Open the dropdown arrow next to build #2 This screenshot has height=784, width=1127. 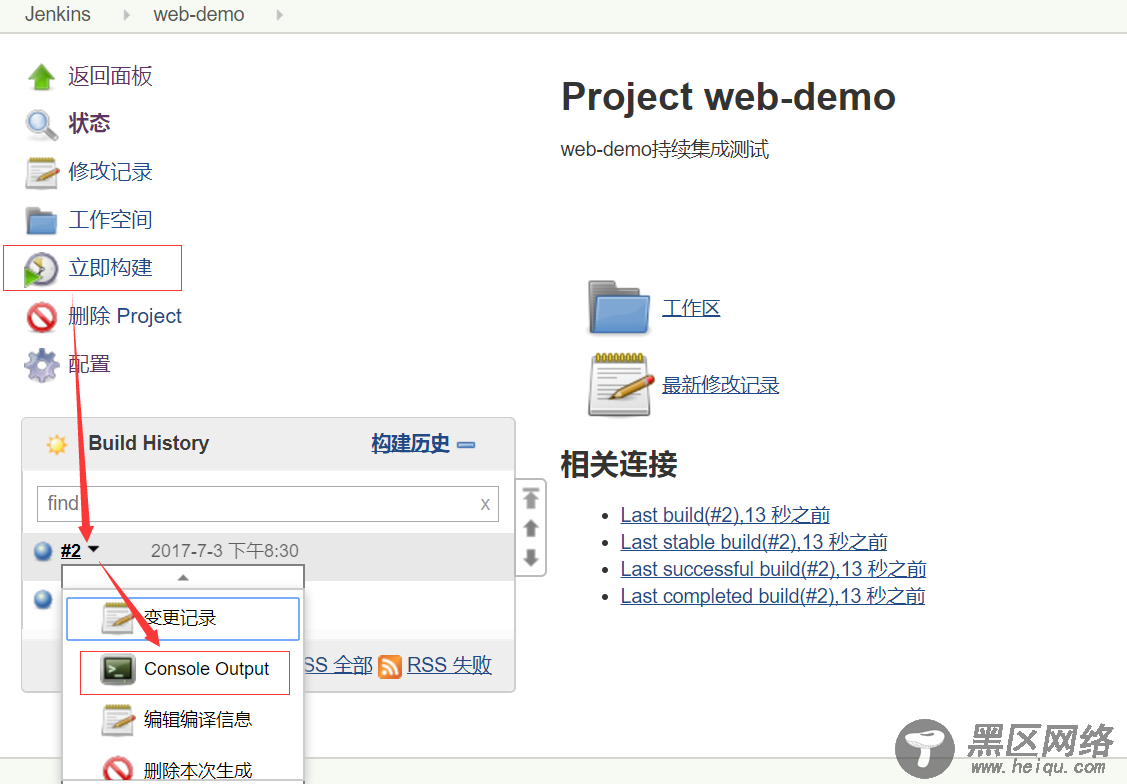tap(93, 549)
